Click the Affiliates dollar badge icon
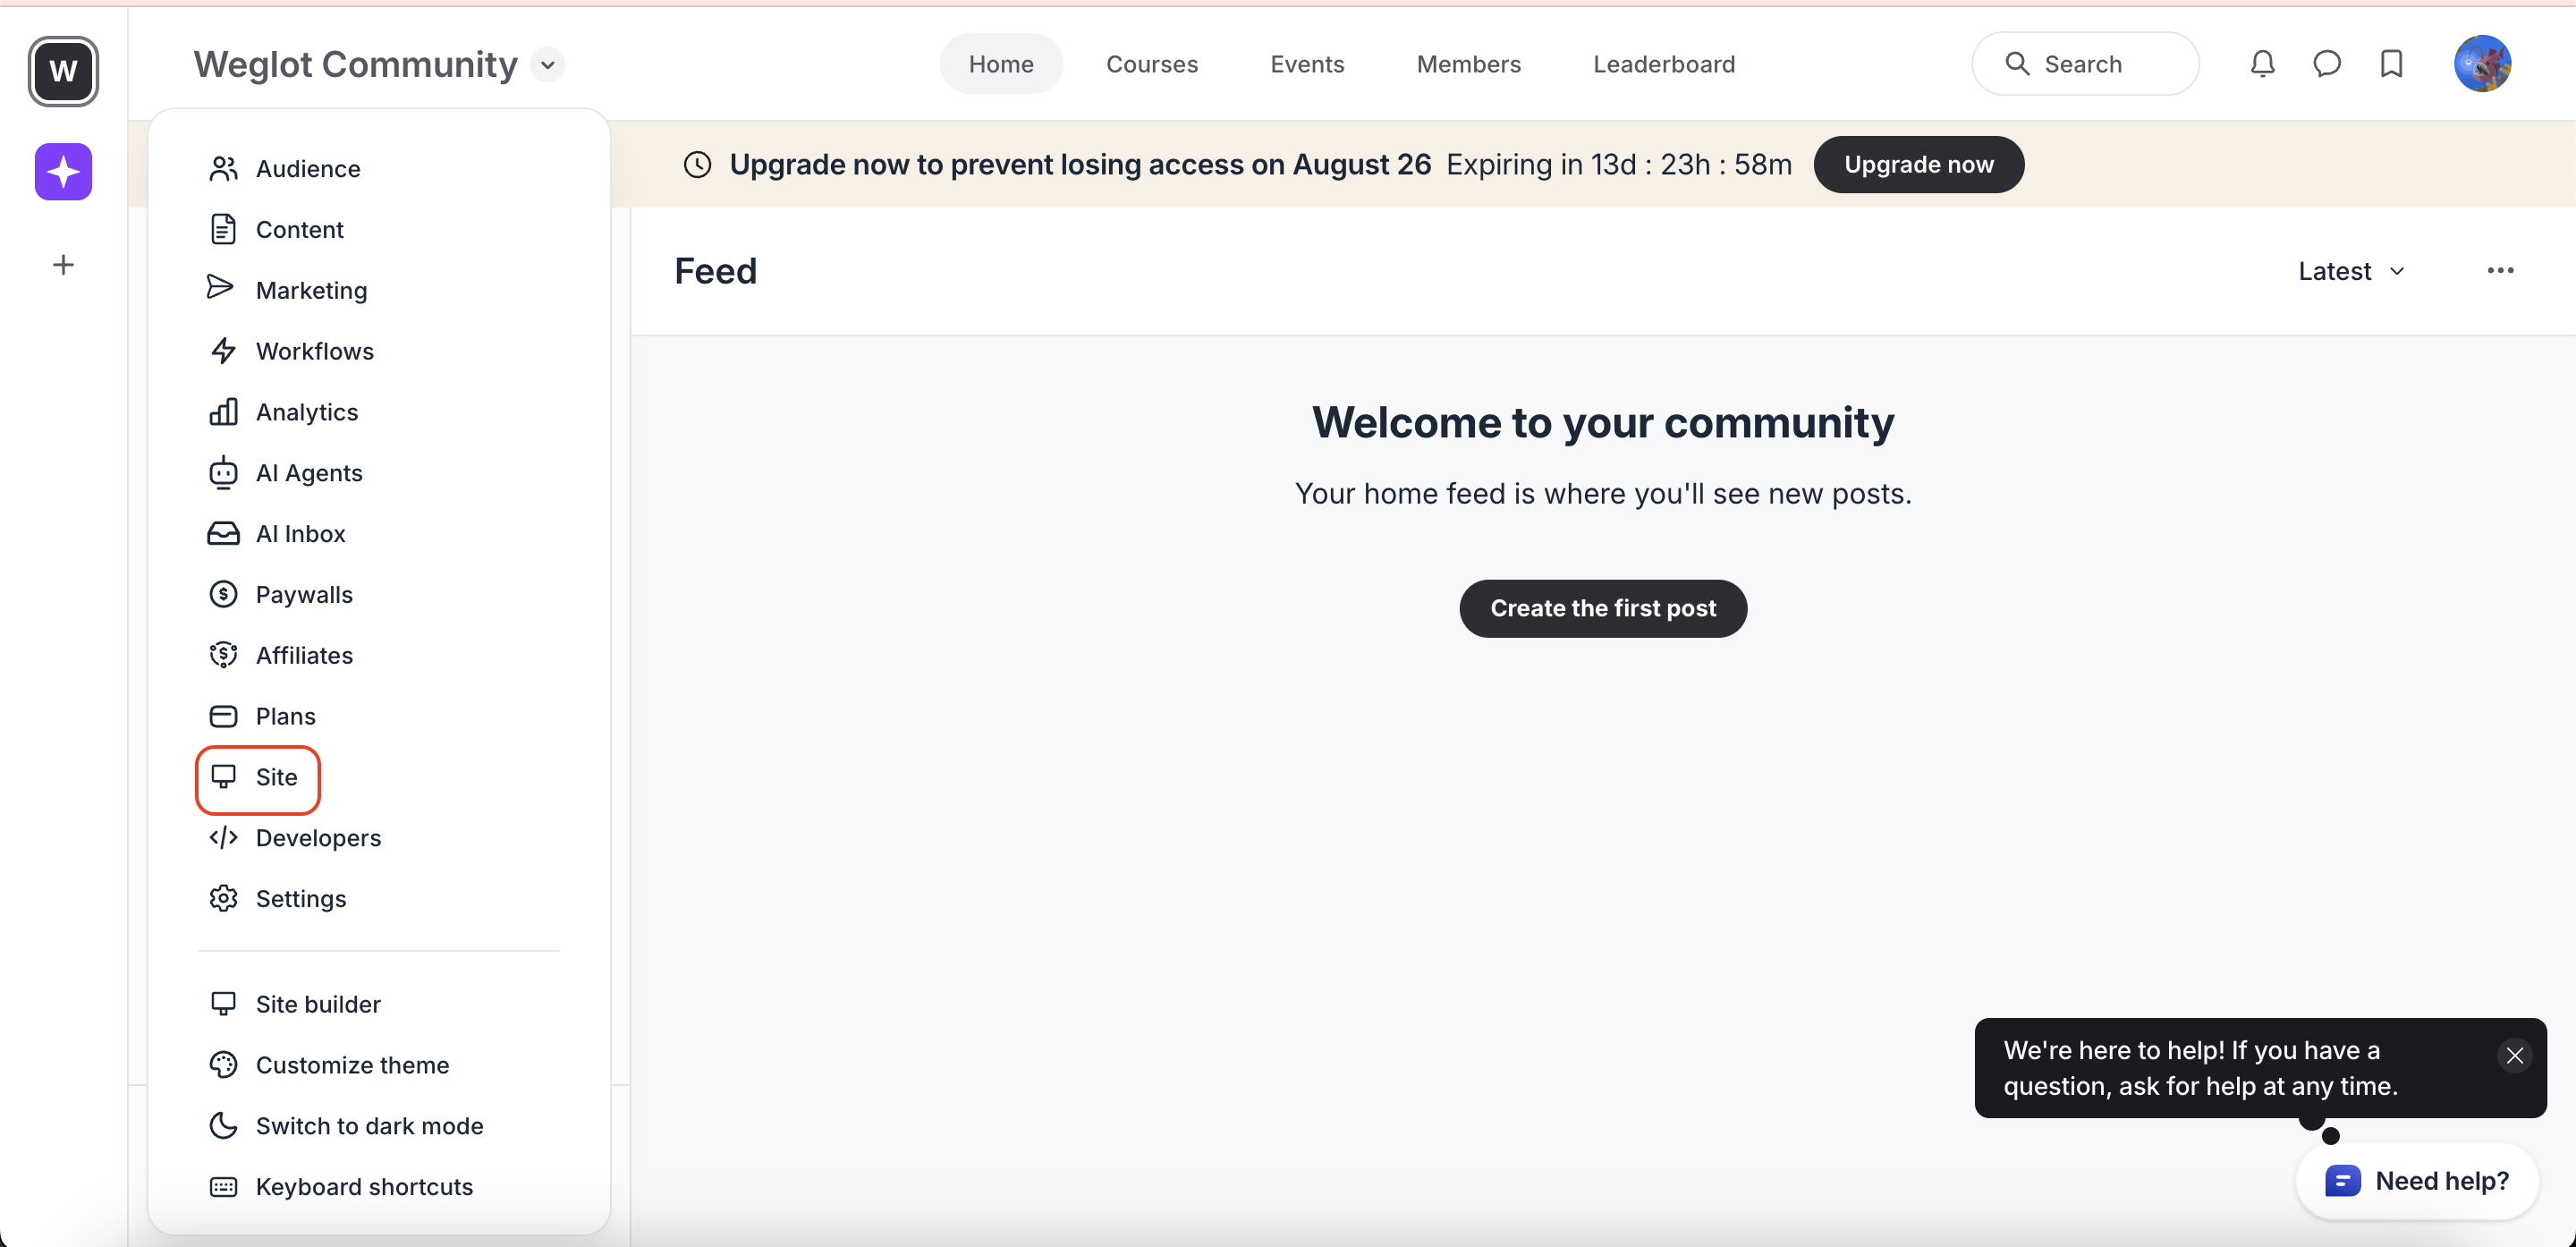 [x=223, y=655]
